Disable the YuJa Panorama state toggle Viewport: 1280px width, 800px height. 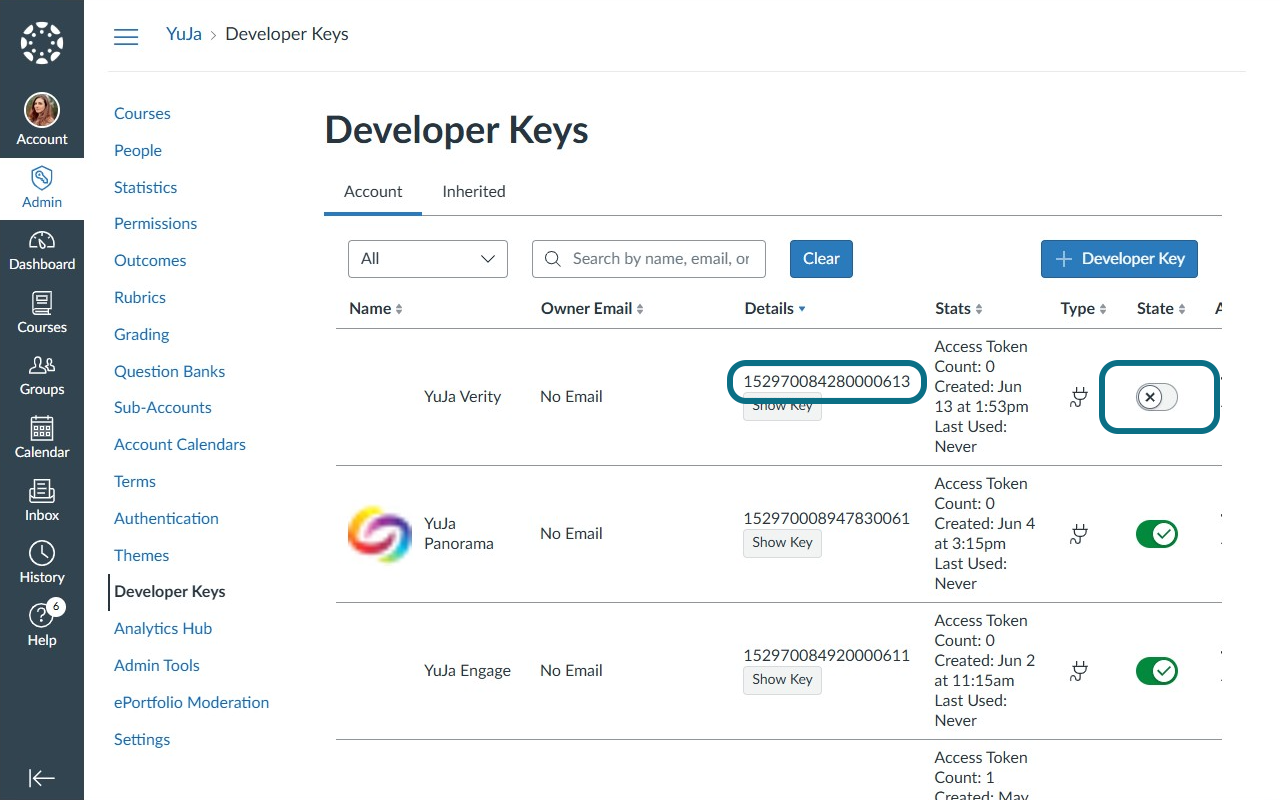tap(1157, 534)
